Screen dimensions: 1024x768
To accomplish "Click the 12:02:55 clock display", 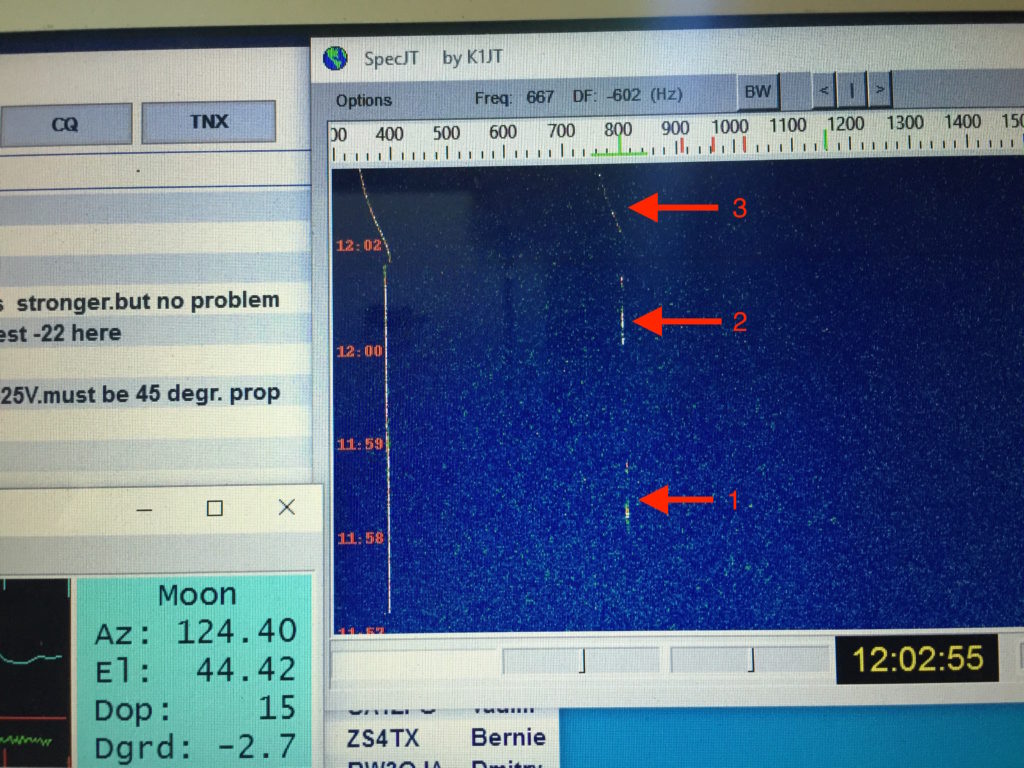I will pos(918,658).
